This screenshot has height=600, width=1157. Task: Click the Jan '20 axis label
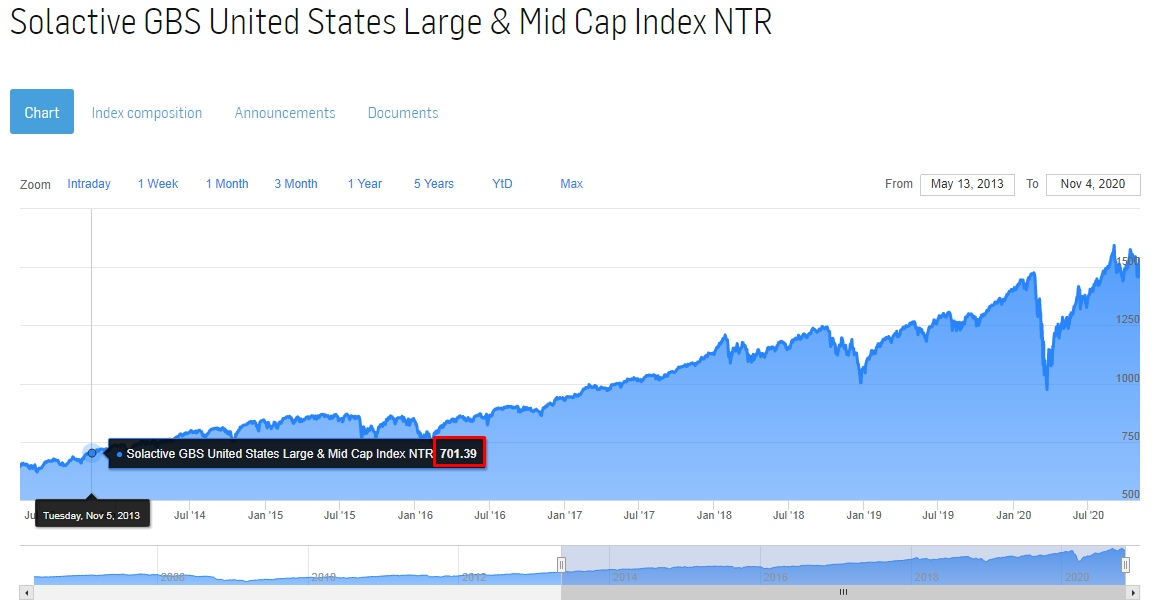(x=1014, y=515)
